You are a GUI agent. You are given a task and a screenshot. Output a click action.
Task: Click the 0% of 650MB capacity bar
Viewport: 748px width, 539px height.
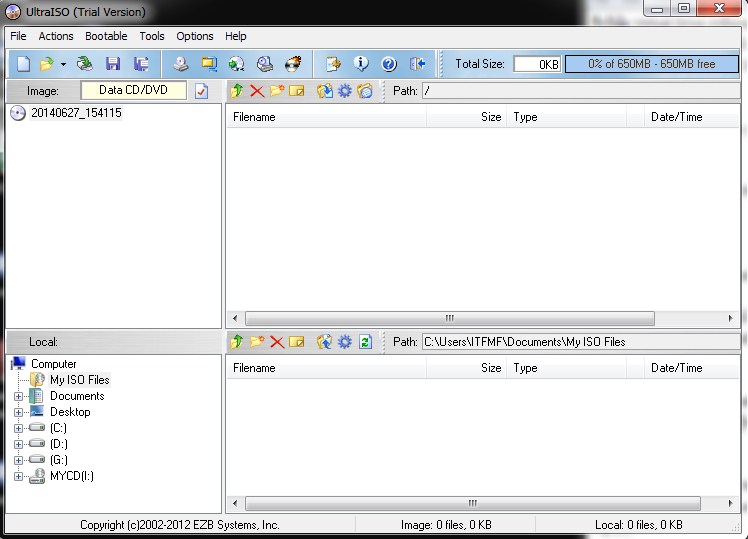(652, 64)
